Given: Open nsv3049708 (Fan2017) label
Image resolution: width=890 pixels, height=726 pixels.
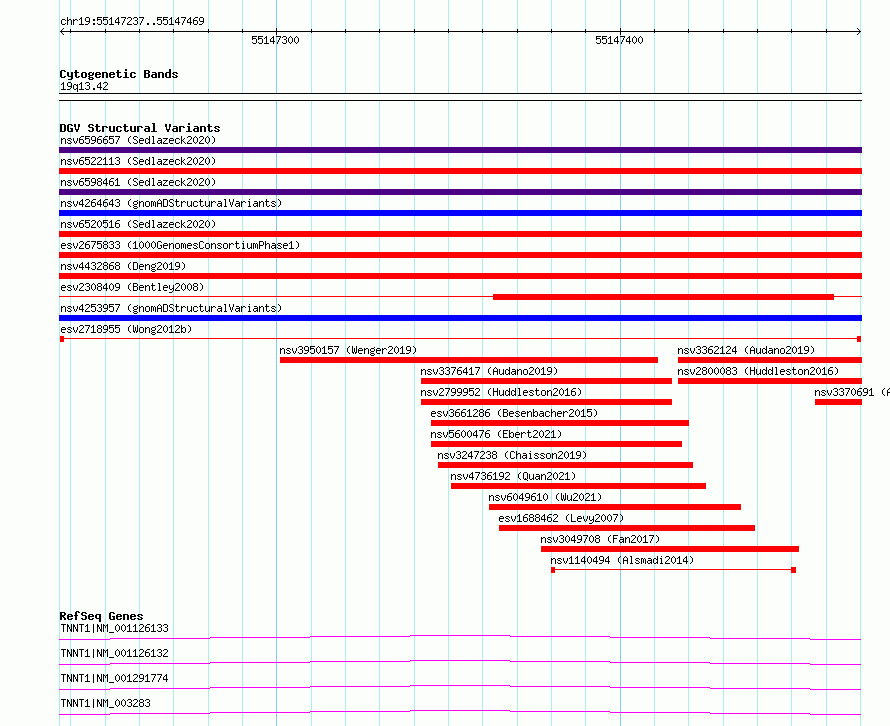Looking at the screenshot, I should click(600, 539).
